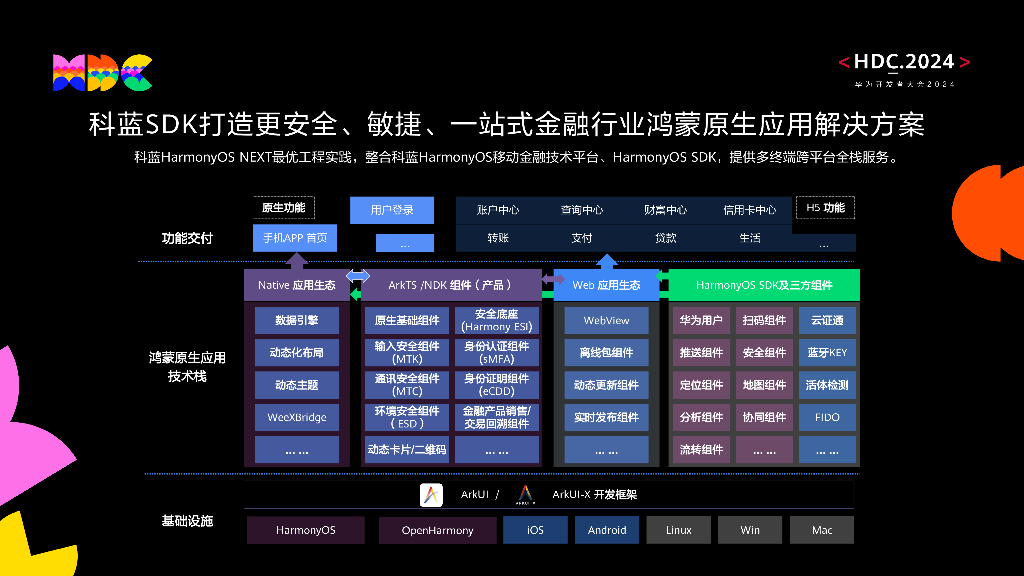The height and width of the screenshot is (576, 1024).
Task: Click the 协同组件 block
Action: pos(764,417)
